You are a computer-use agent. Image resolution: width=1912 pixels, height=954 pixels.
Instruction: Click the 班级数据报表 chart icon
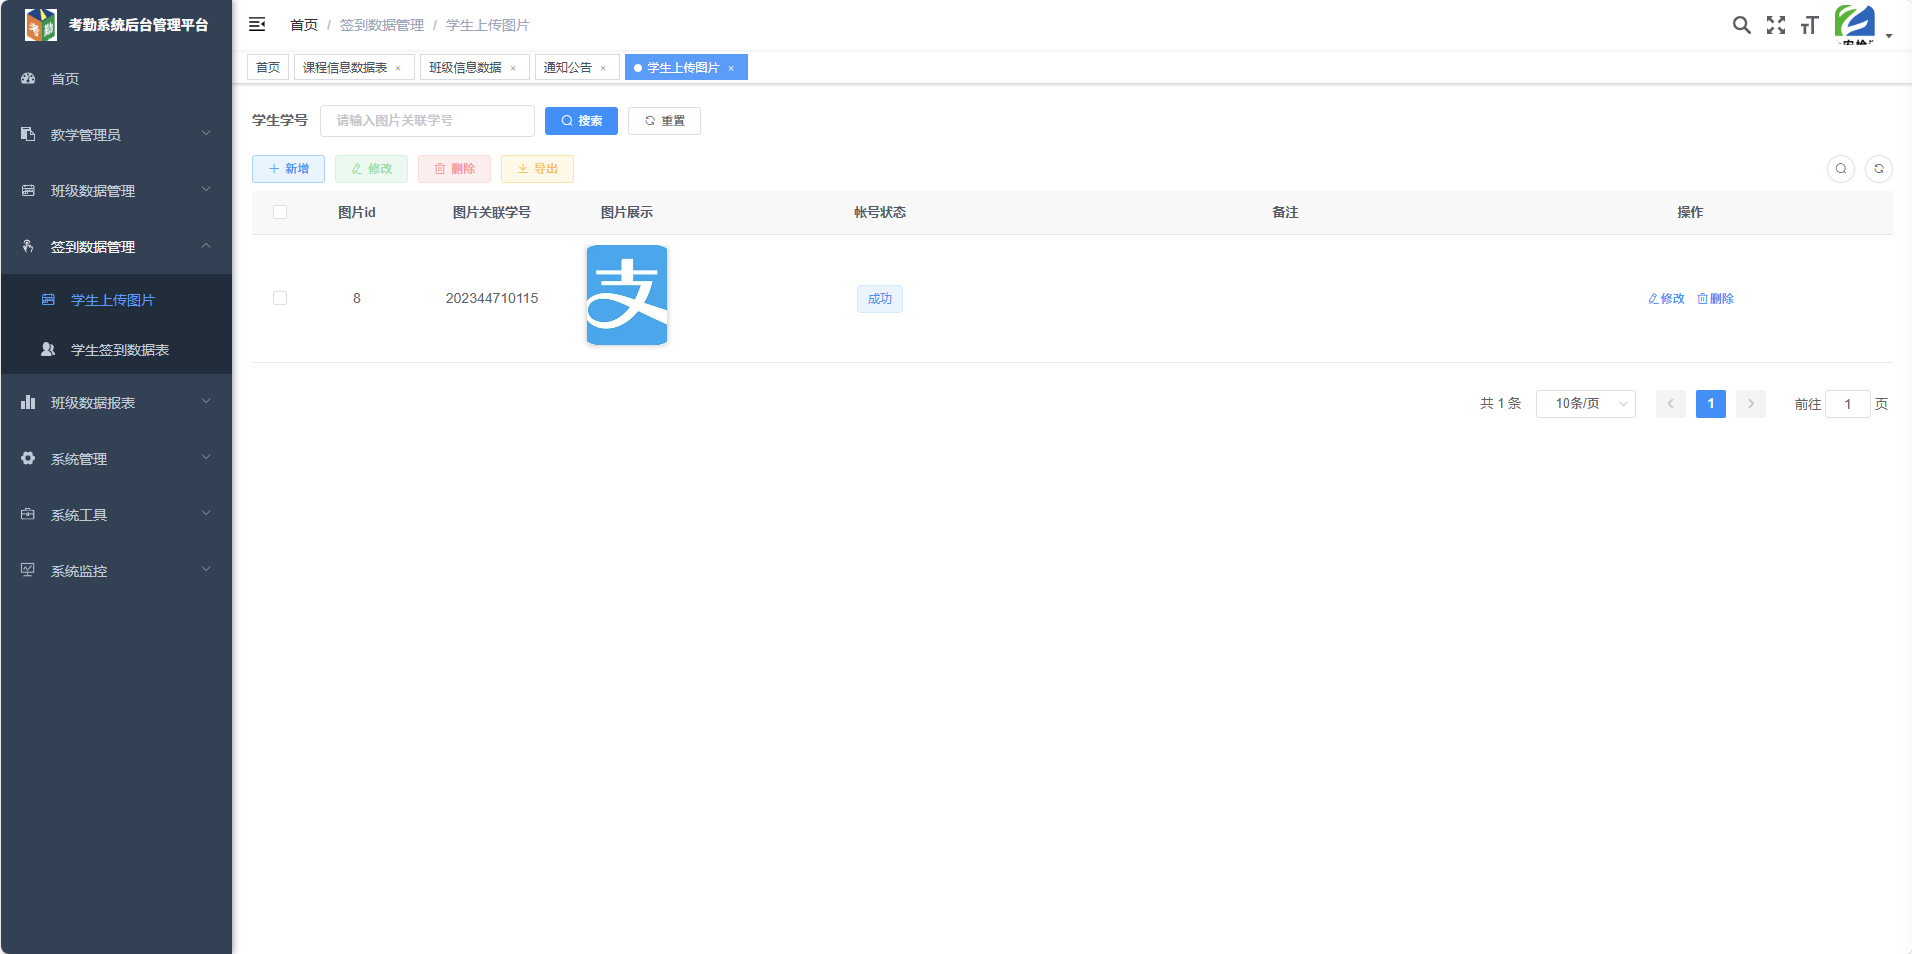28,402
